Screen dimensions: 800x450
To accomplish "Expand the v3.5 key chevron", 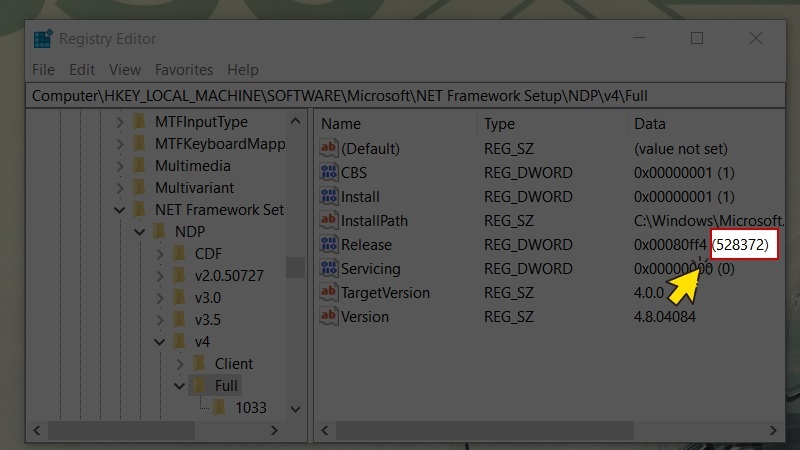I will (160, 320).
